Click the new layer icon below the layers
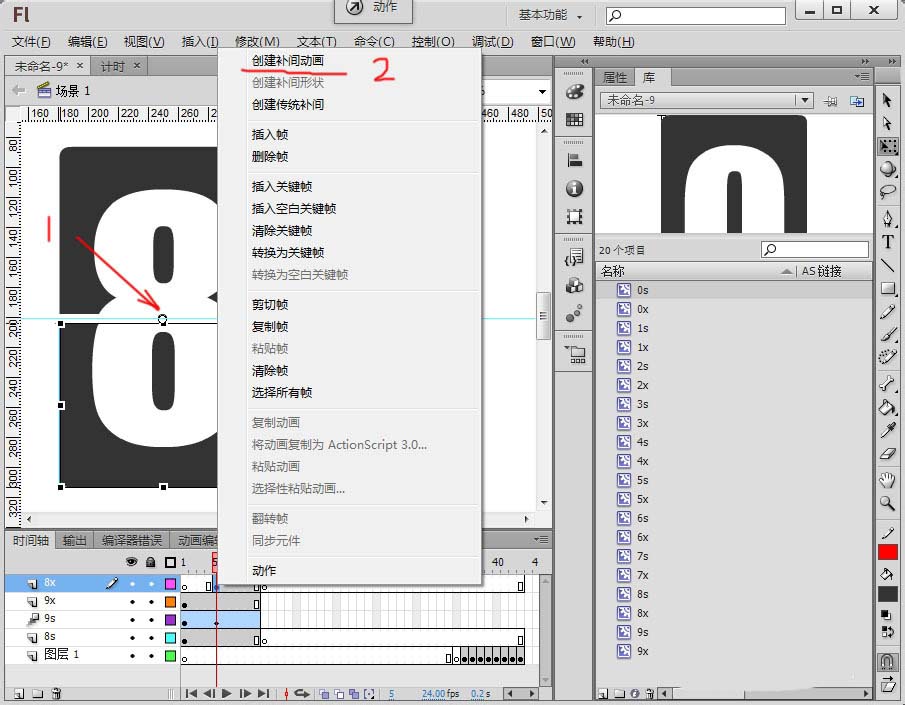The image size is (905, 705). coord(18,693)
